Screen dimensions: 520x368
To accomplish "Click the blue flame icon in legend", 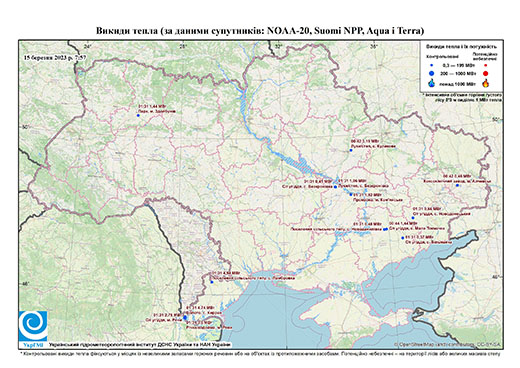I will [432, 83].
